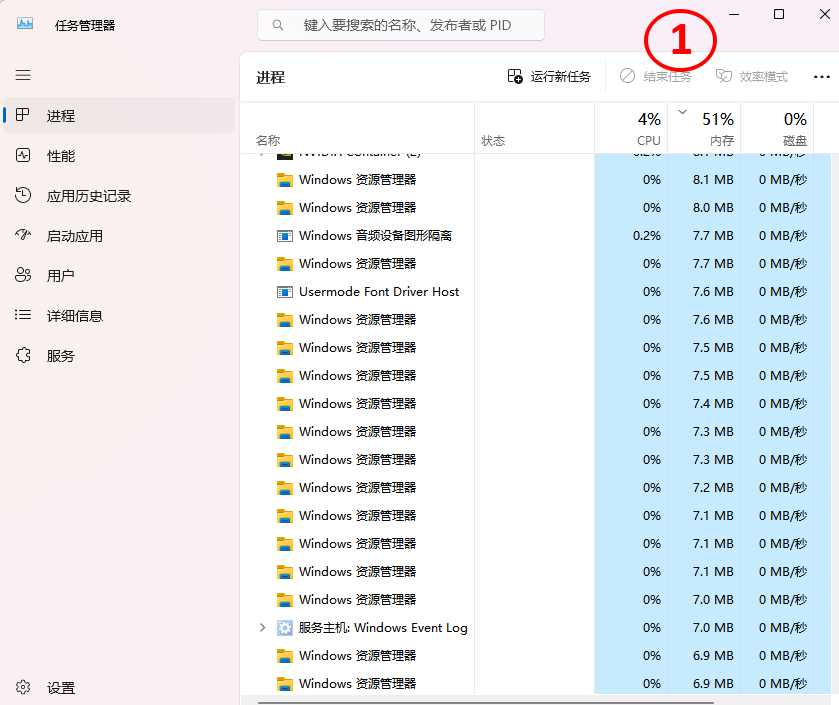Expand 服务主机: Windows Event Log row
The width and height of the screenshot is (839, 705).
click(x=262, y=627)
